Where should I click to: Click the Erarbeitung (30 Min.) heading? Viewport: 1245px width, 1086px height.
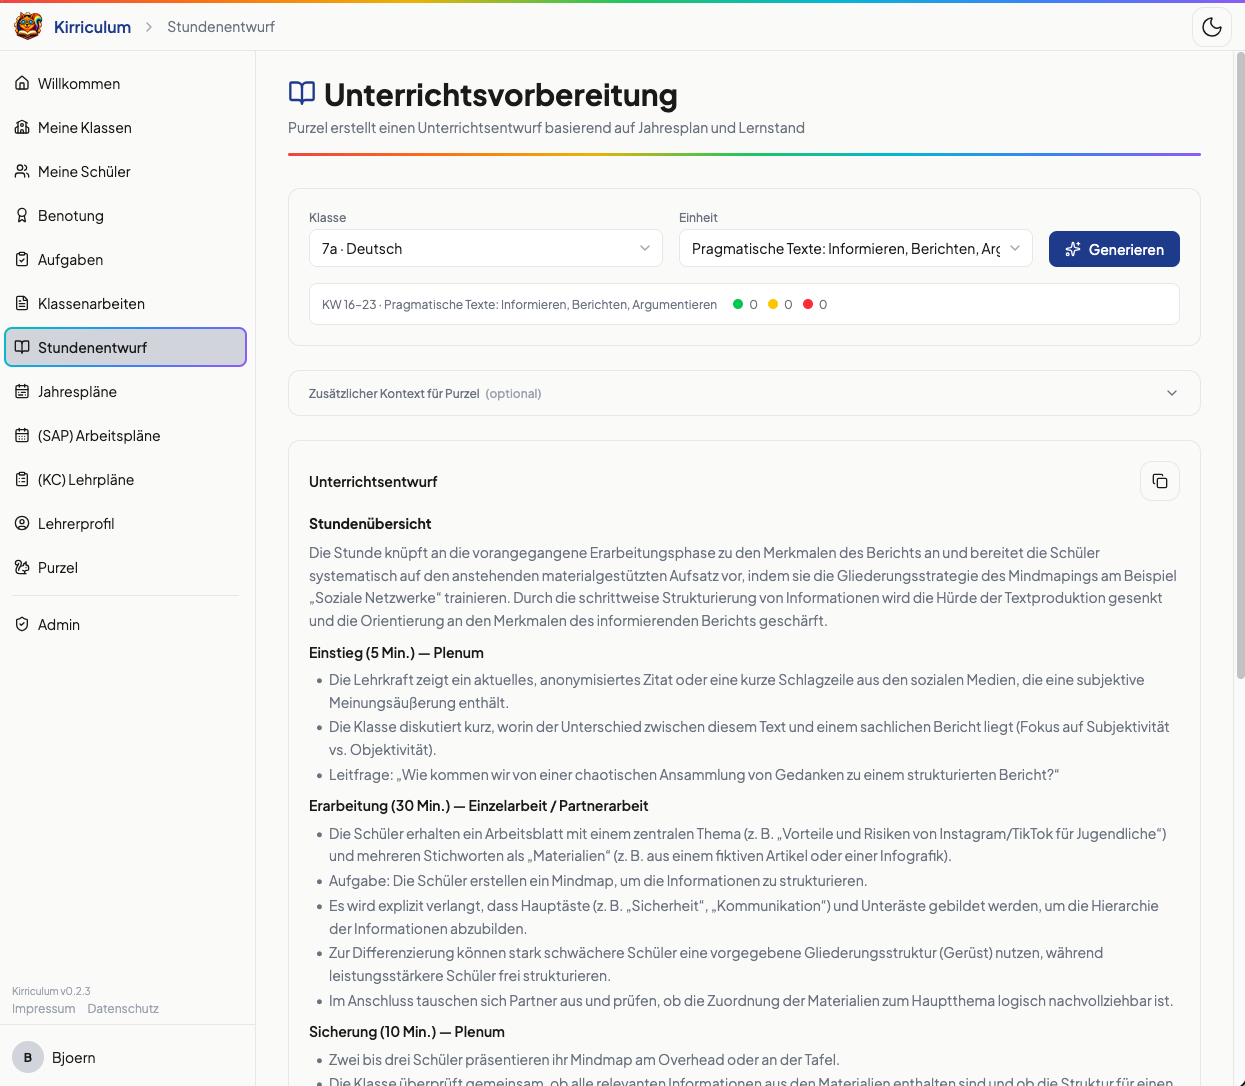click(x=478, y=805)
